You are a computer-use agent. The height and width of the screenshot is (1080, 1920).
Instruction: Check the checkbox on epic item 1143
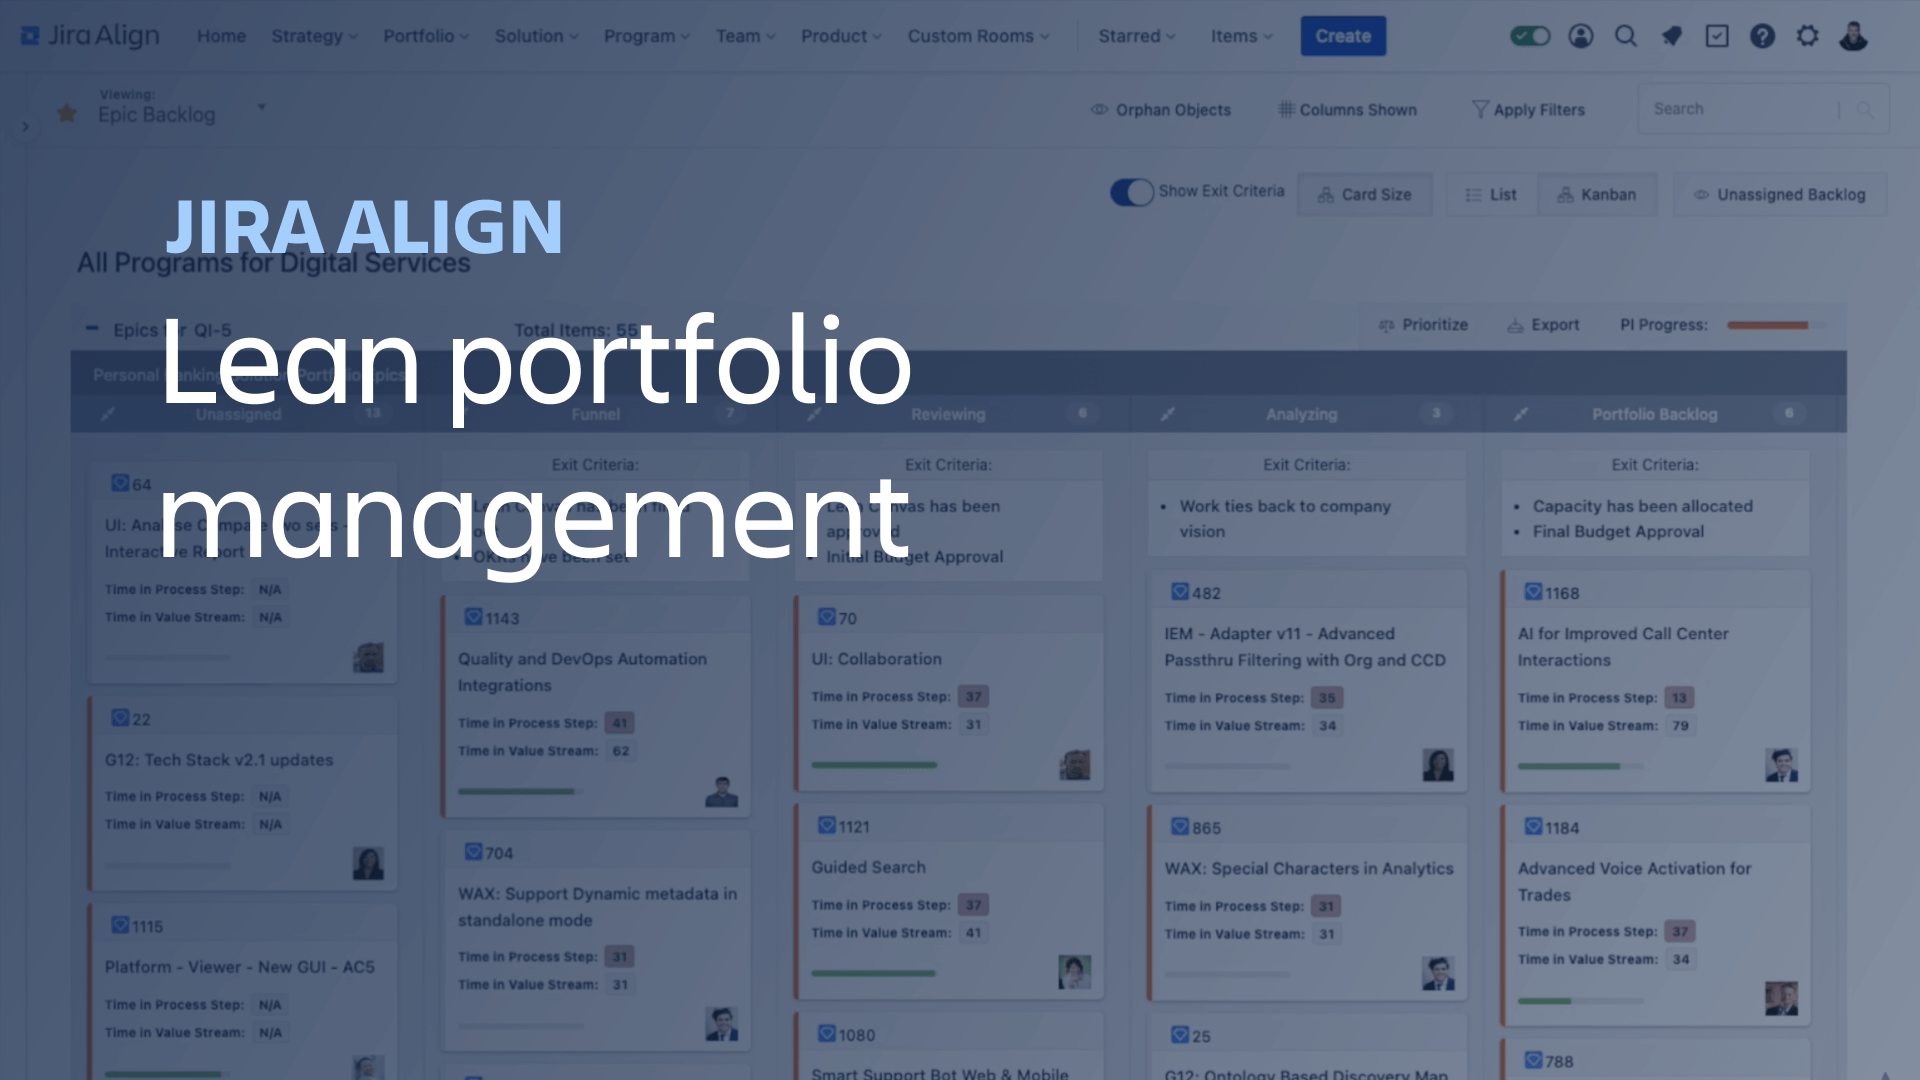tap(472, 617)
